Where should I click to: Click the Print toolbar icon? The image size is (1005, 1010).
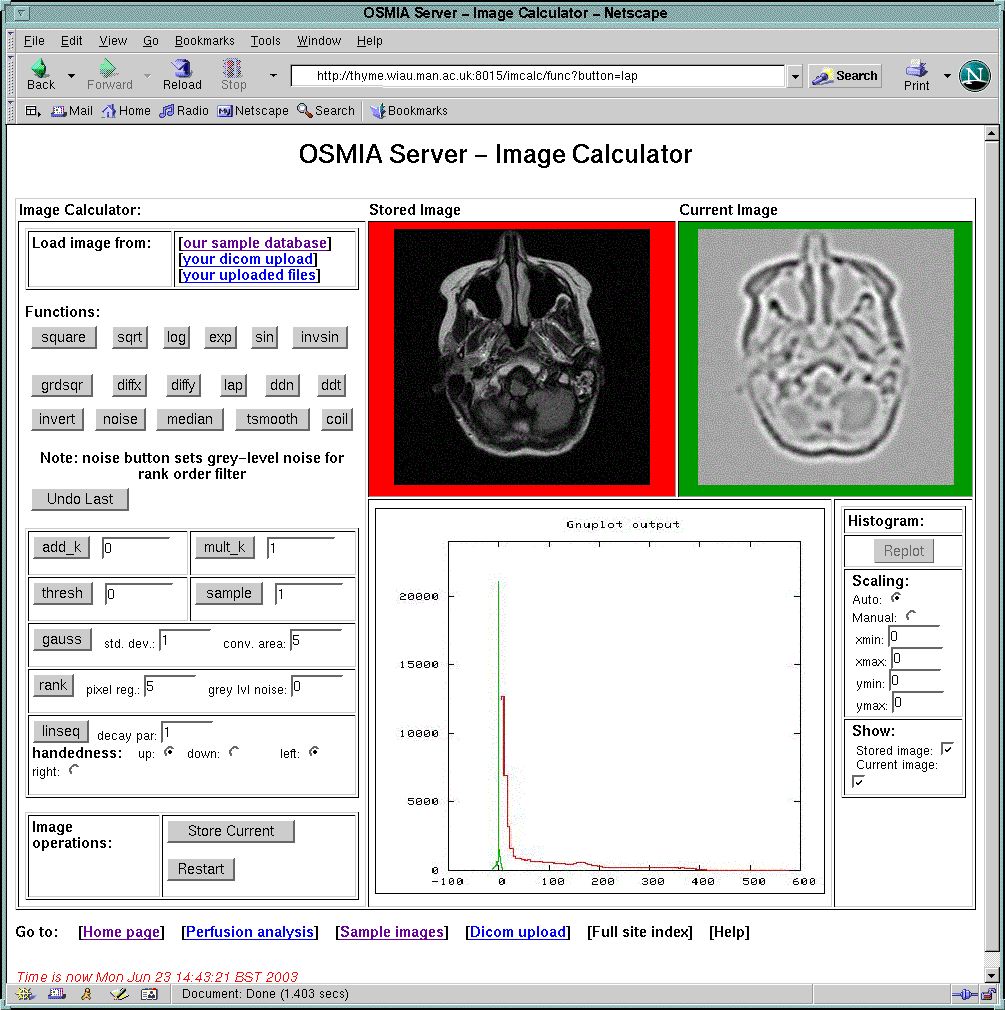click(x=916, y=70)
